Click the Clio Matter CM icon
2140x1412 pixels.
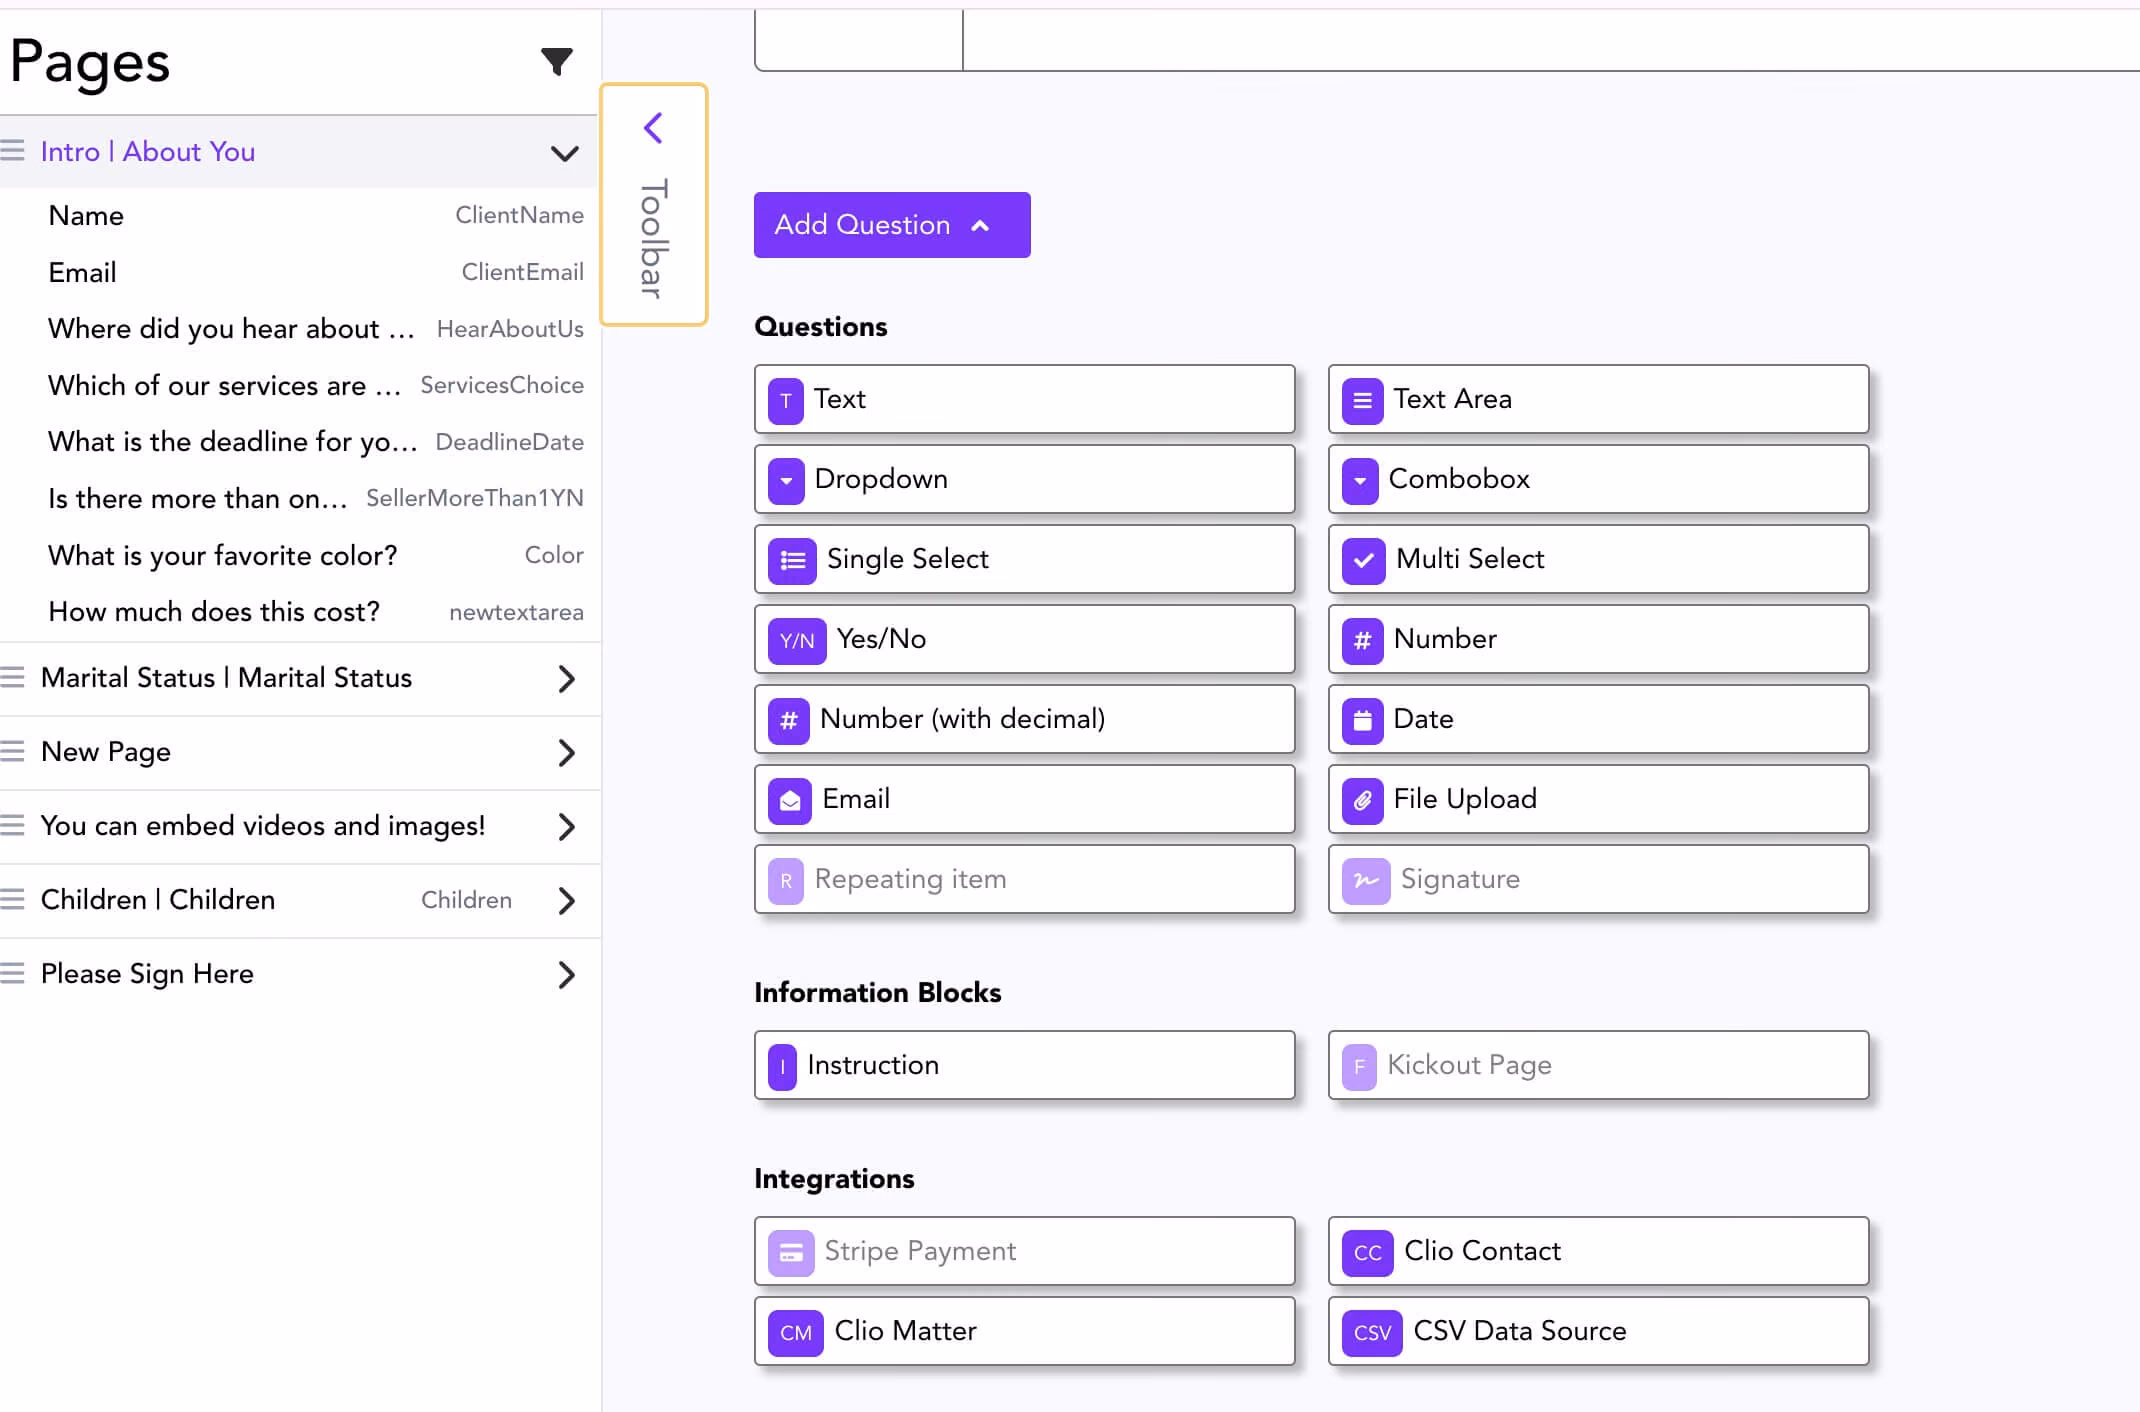coord(796,1333)
